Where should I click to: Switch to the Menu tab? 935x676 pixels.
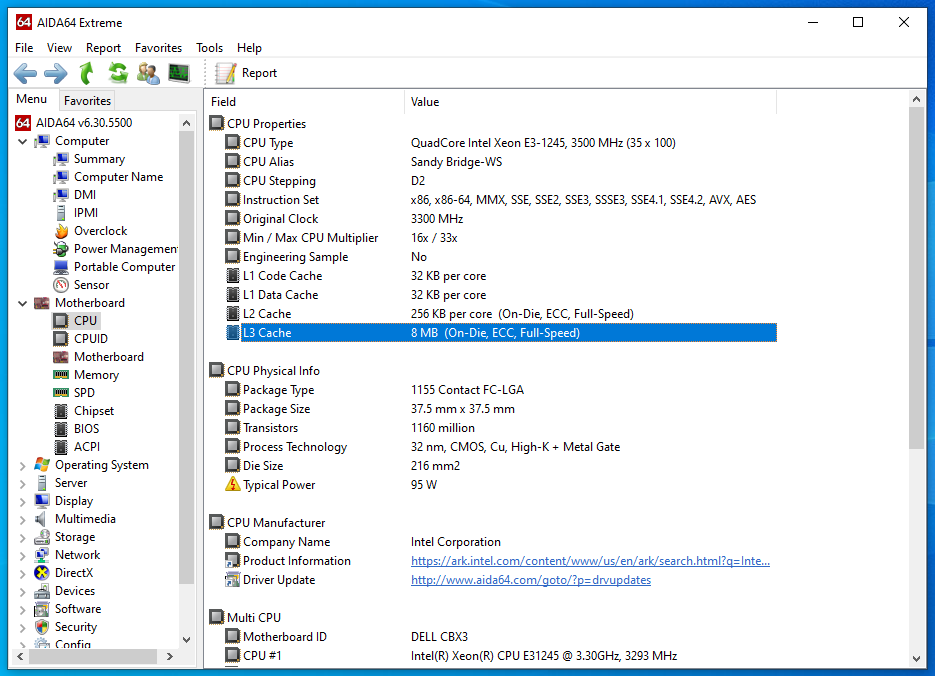(x=32, y=99)
